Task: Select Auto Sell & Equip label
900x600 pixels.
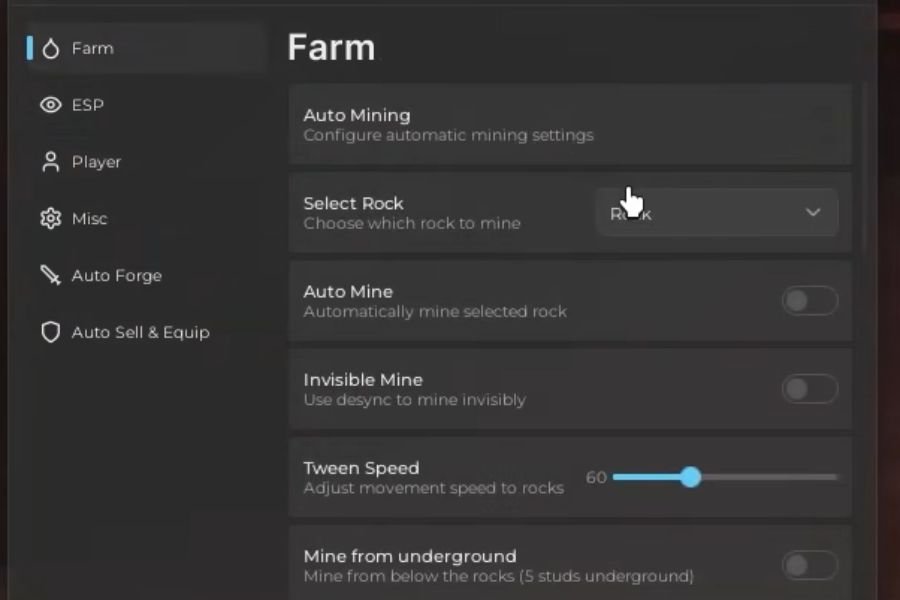Action: [140, 333]
